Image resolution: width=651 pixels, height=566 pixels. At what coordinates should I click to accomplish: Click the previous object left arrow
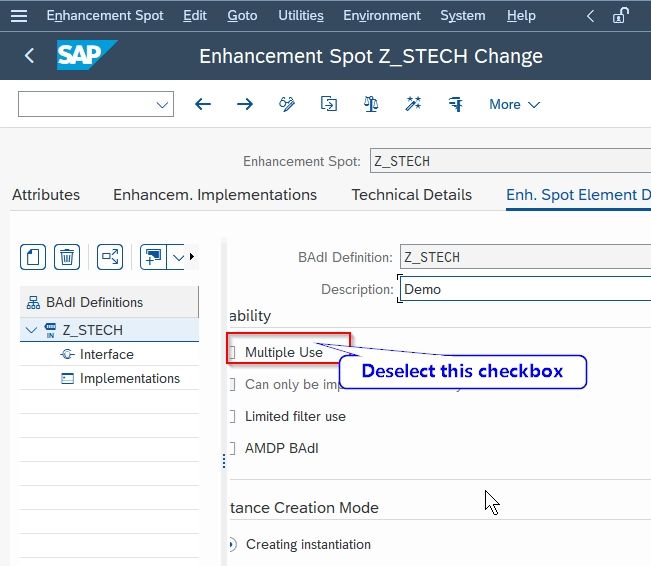coord(203,104)
